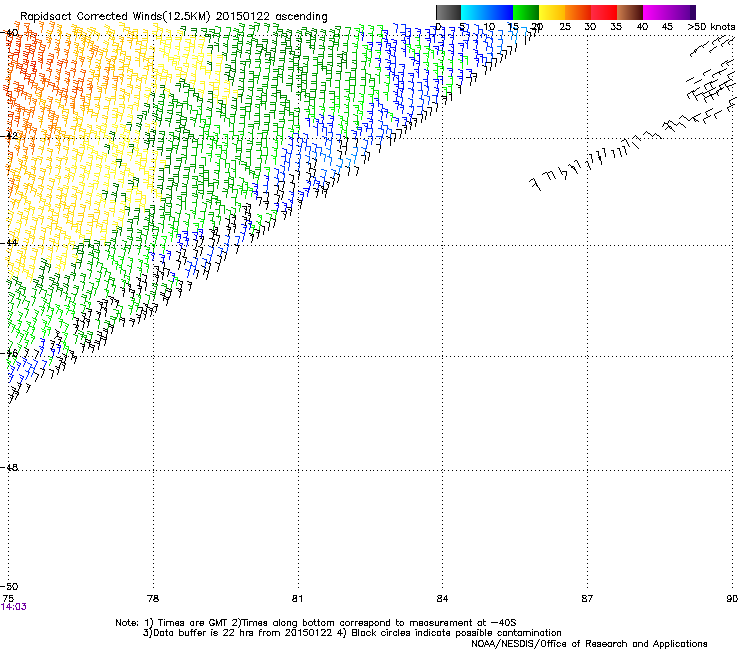Click the '>50 knots' legend label
740x650 pixels.
(711, 27)
